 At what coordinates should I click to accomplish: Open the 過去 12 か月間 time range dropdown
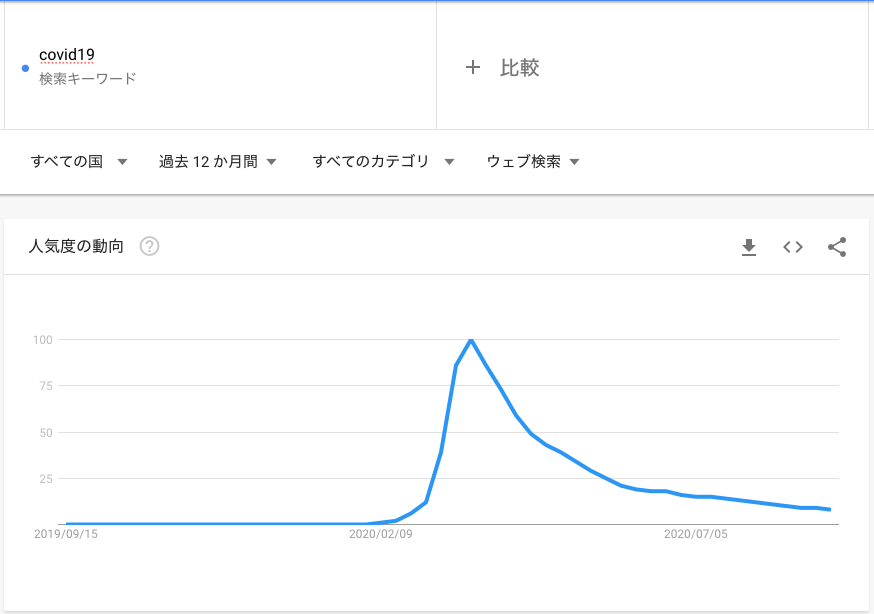(x=217, y=162)
